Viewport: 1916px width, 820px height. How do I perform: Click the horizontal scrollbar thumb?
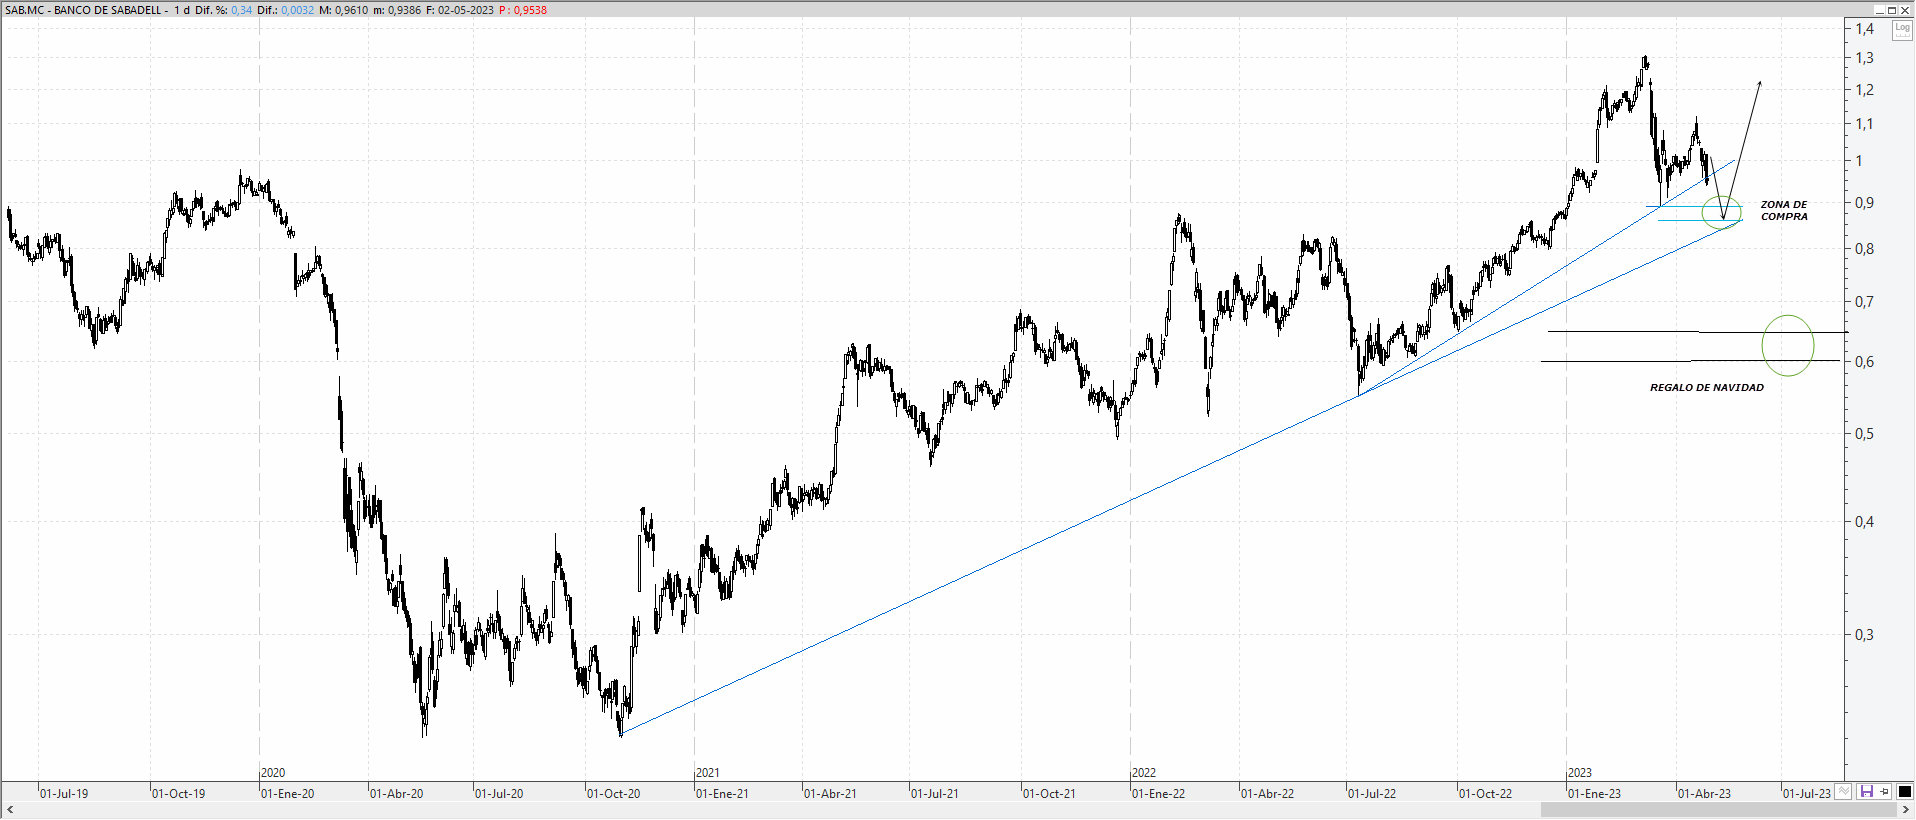pos(1719,810)
